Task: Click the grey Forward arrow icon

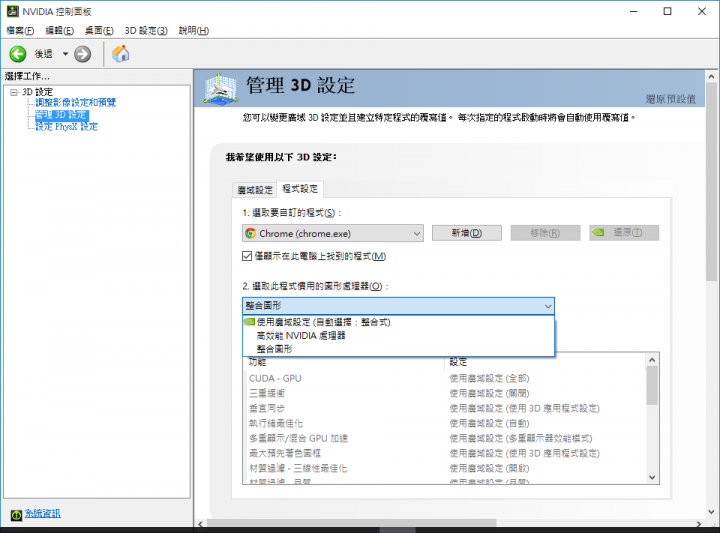Action: click(x=83, y=54)
